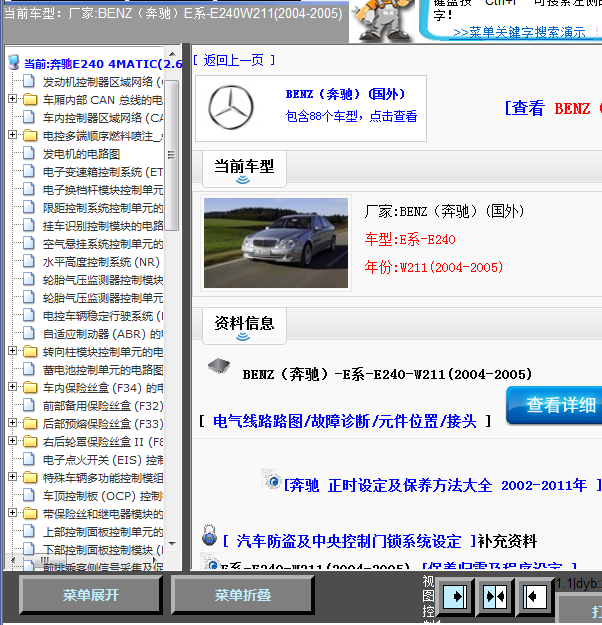The height and width of the screenshot is (625, 602).
Task: Select 上部控制面板控制单元 tree item
Action: tap(103, 532)
